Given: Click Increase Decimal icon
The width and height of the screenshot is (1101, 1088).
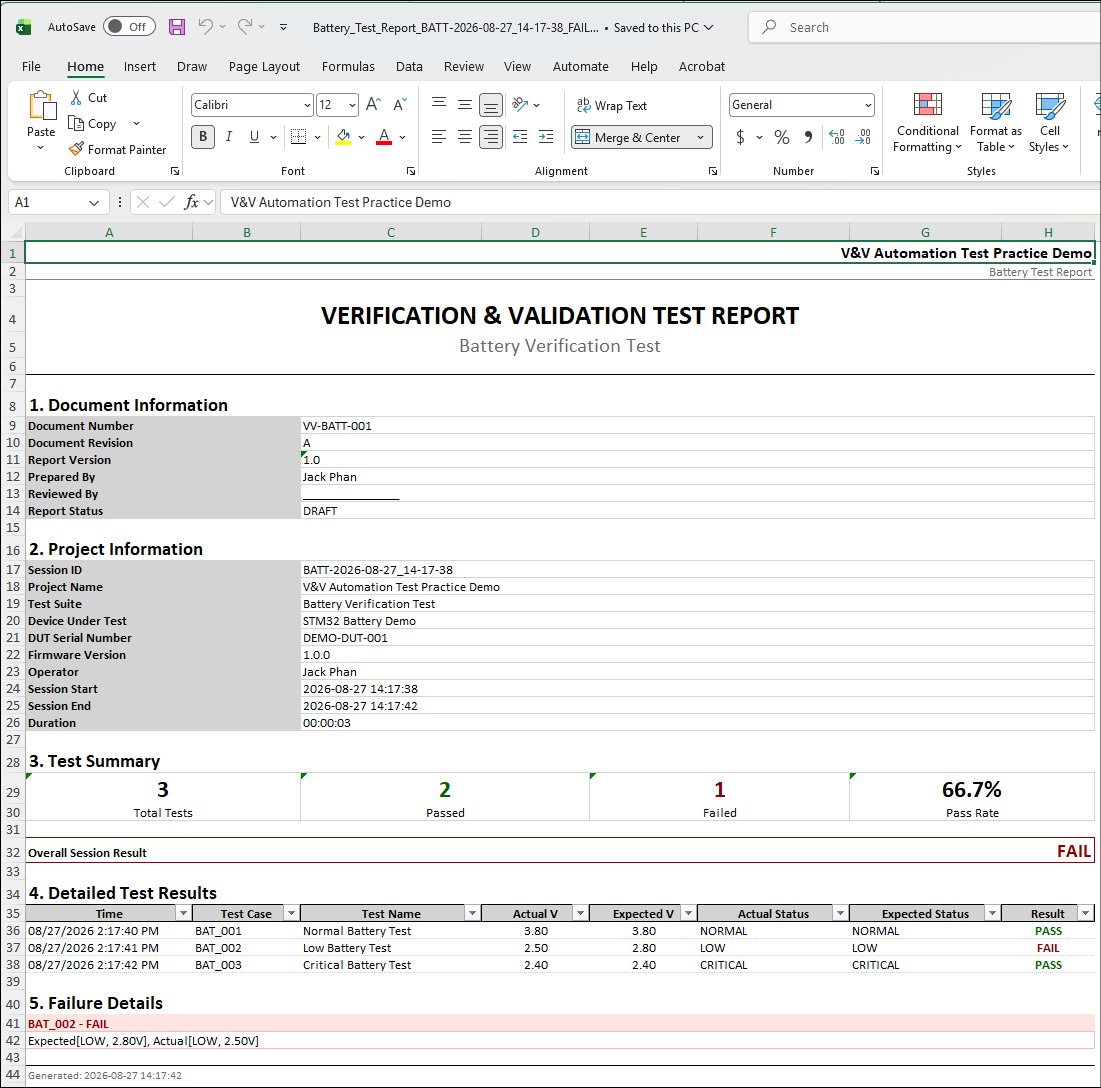Looking at the screenshot, I should coord(837,137).
